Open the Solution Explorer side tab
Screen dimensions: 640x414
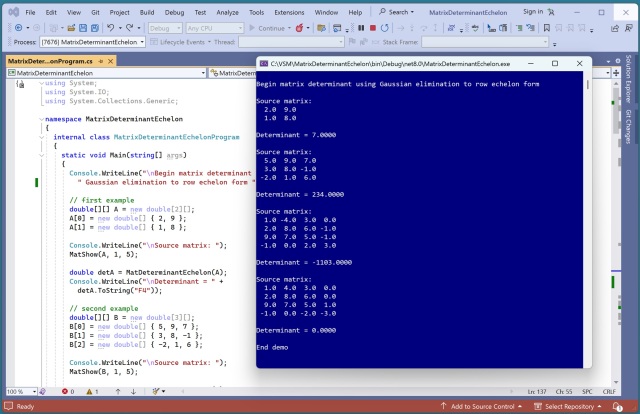click(628, 78)
